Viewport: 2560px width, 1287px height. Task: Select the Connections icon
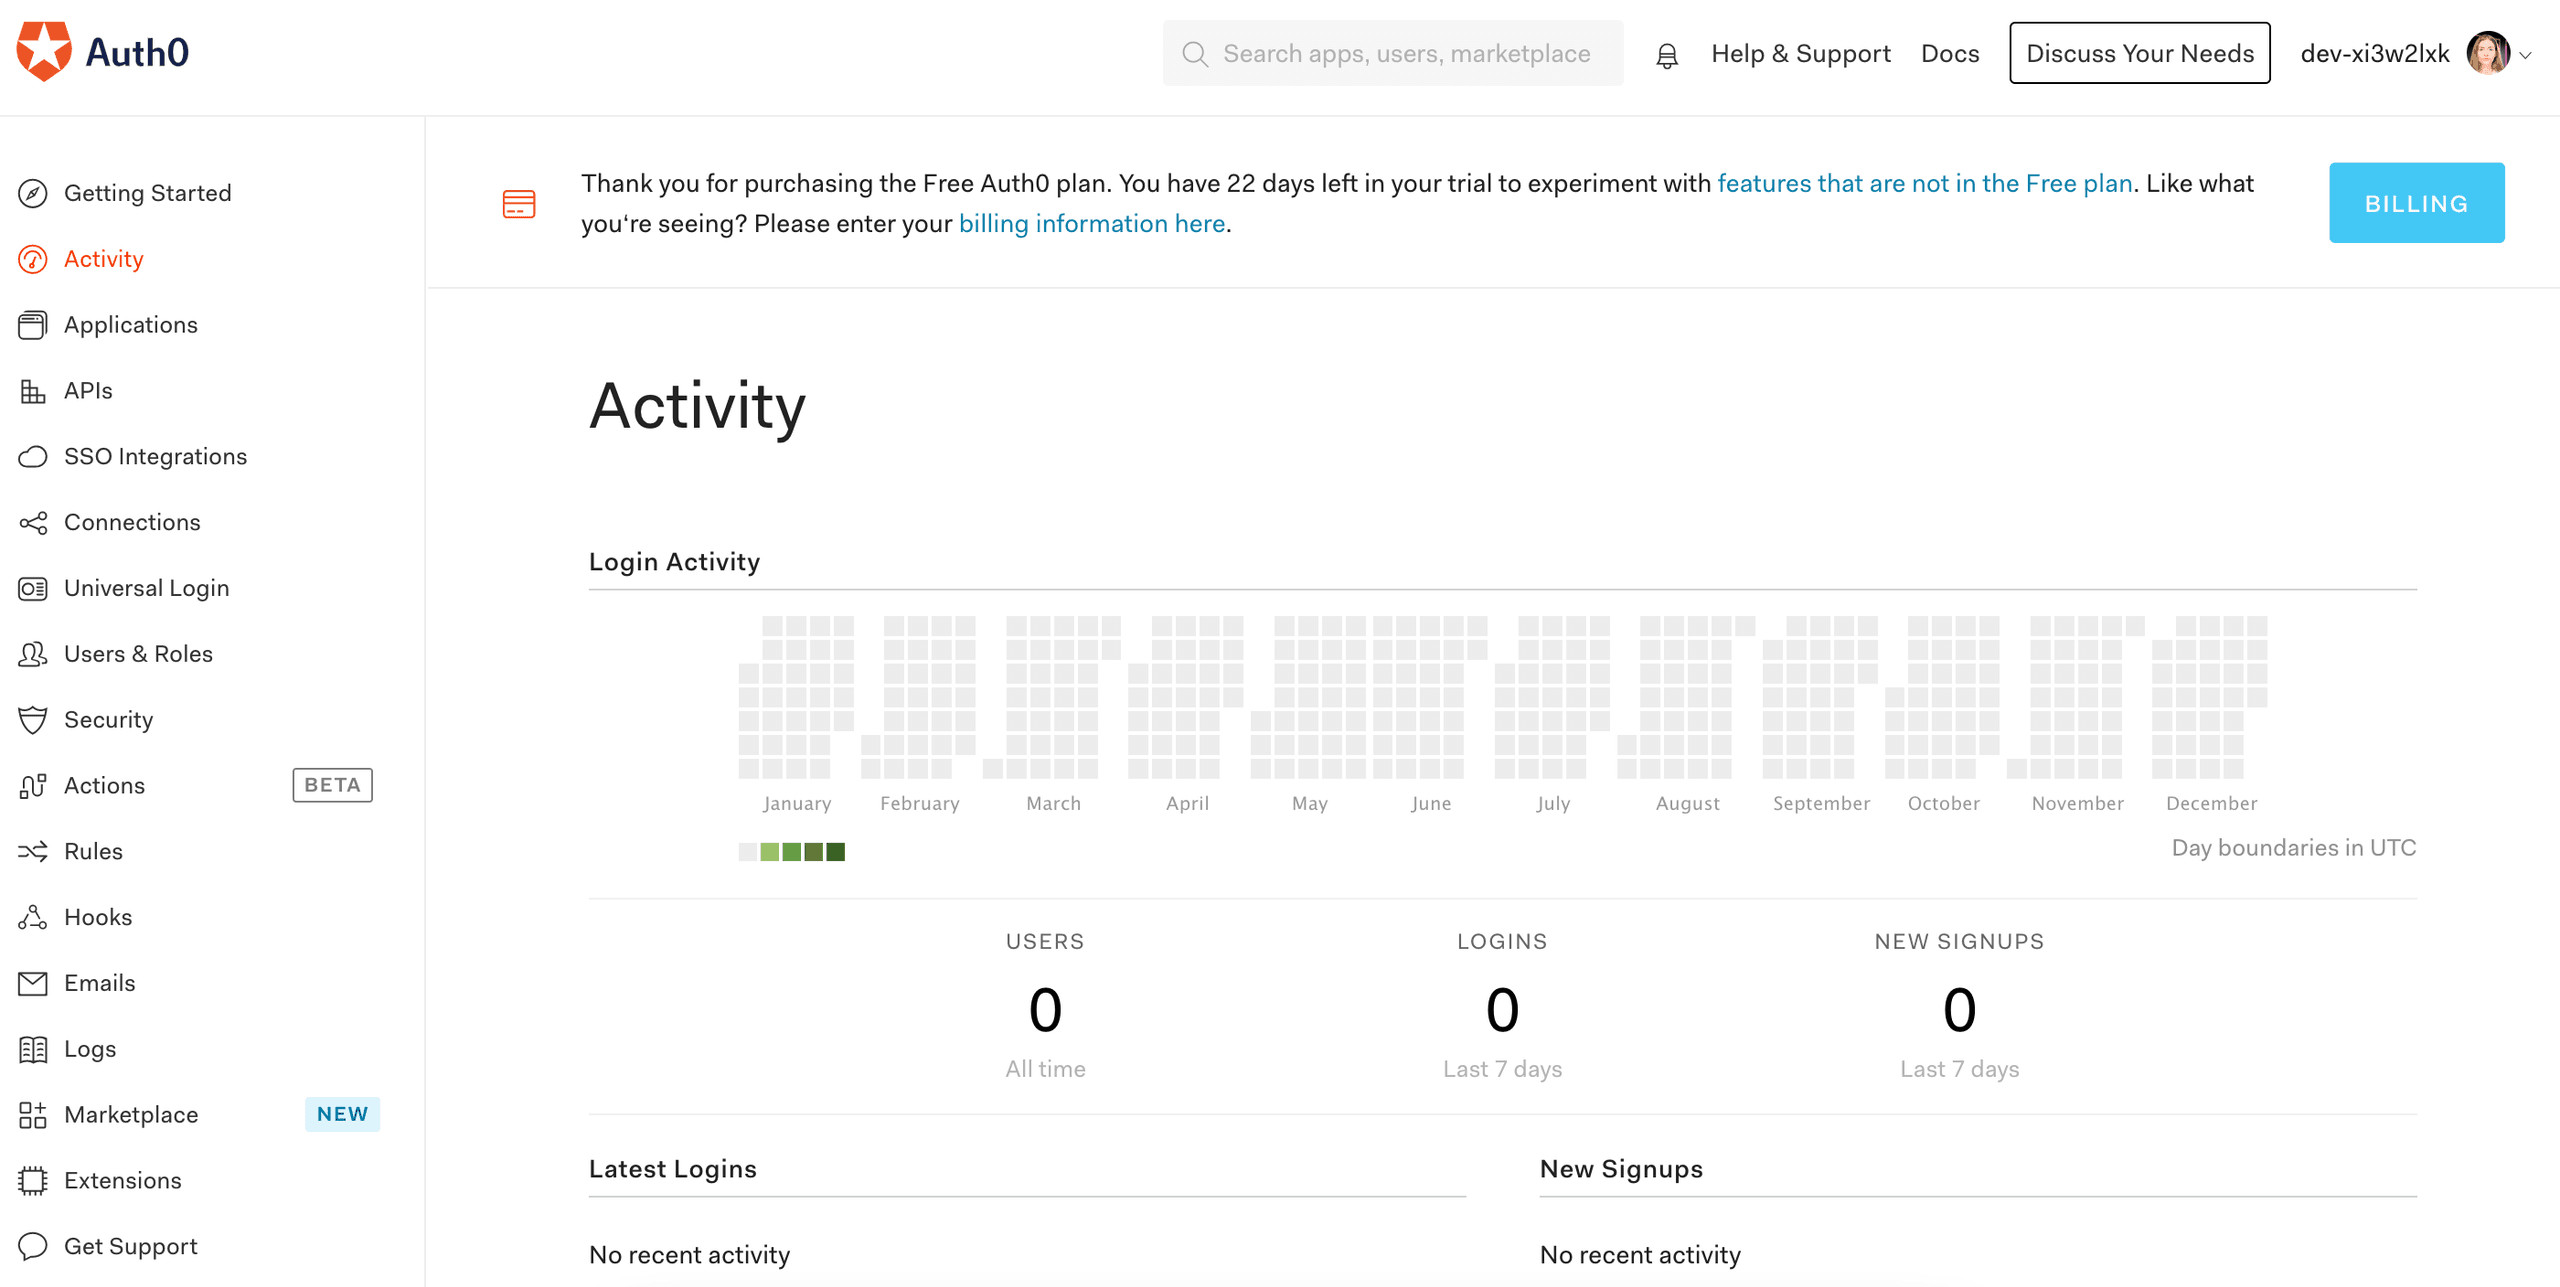pos(32,521)
